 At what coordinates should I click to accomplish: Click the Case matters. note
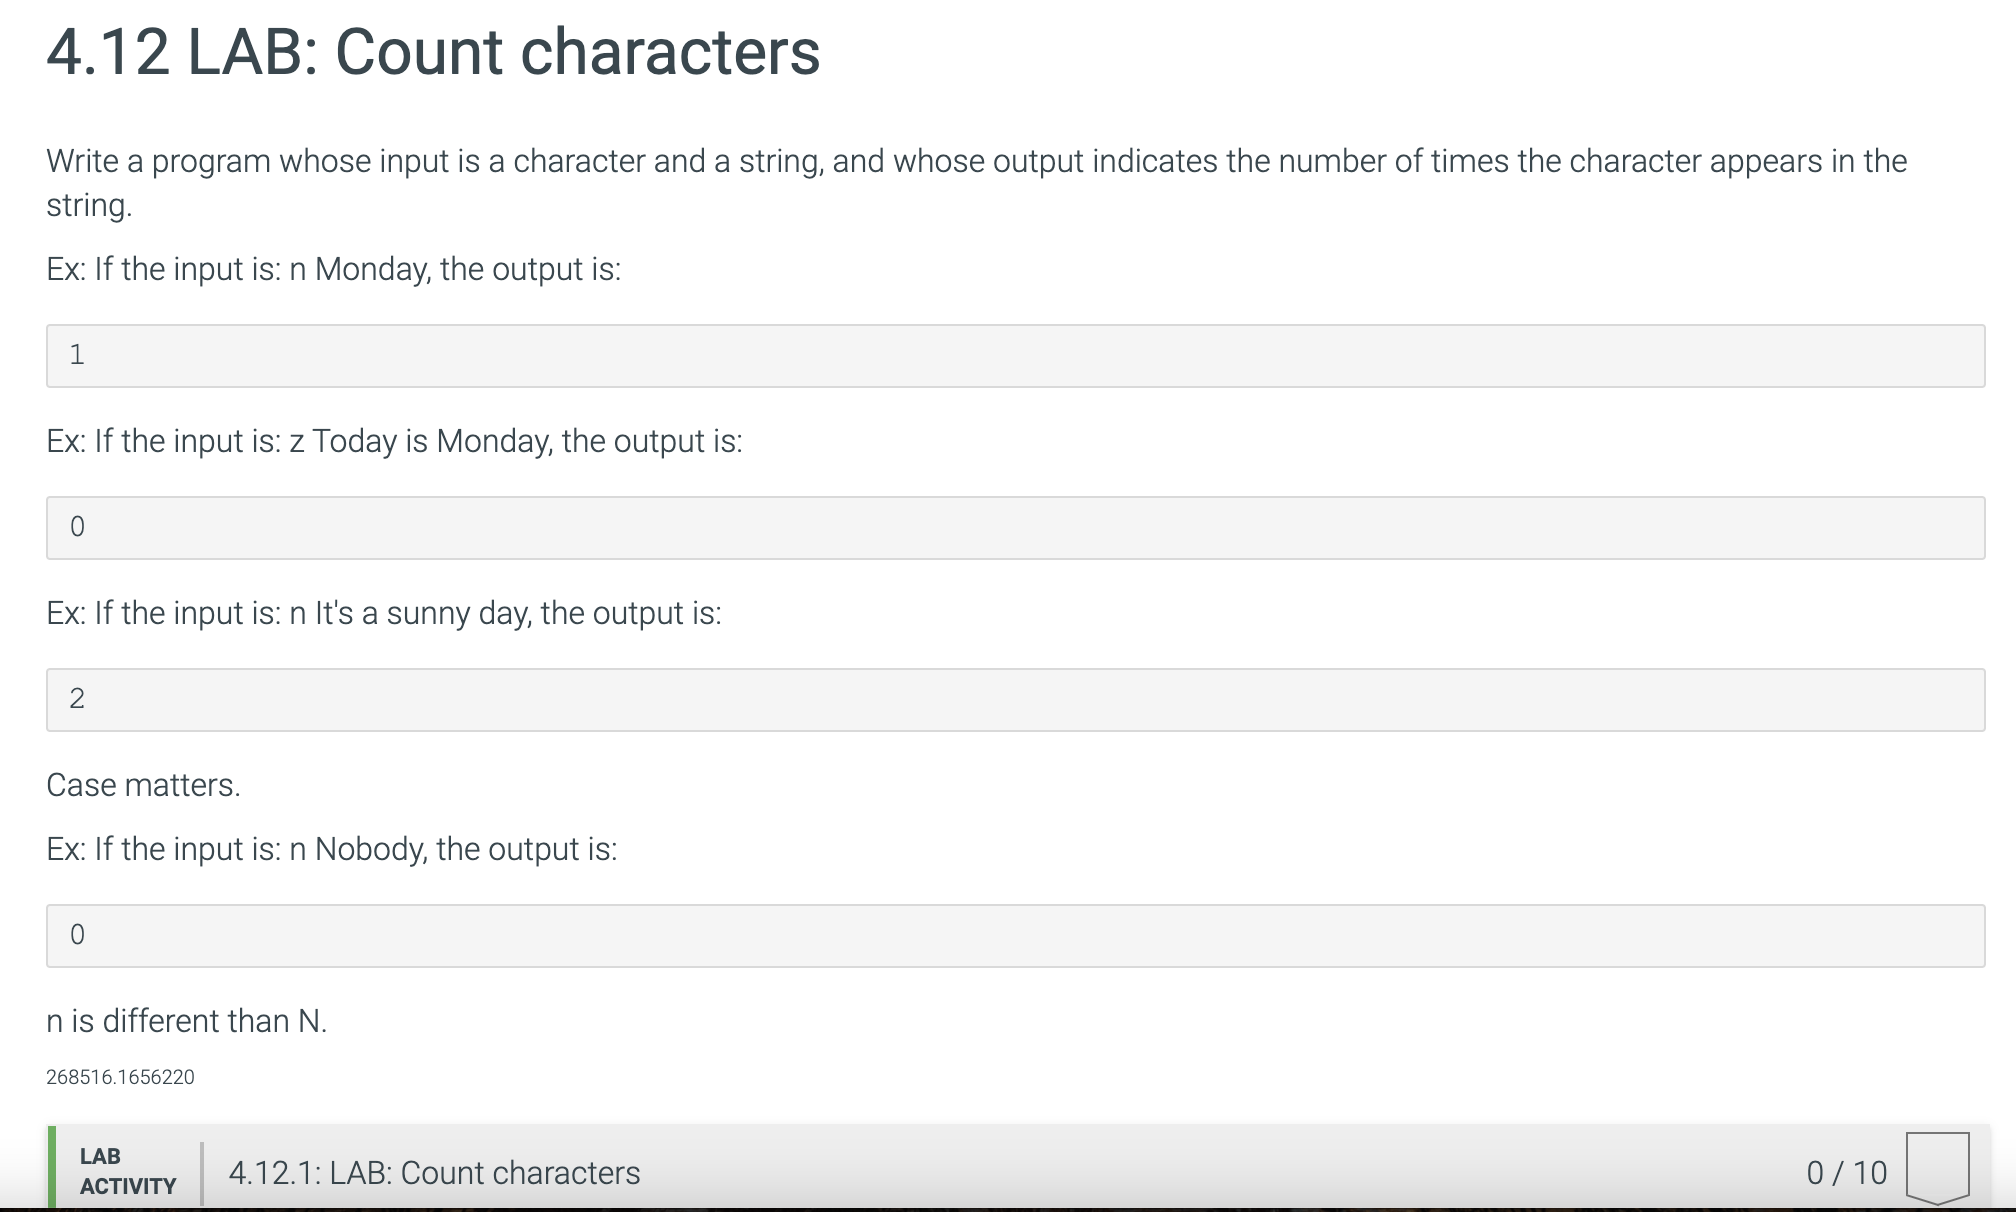143,785
